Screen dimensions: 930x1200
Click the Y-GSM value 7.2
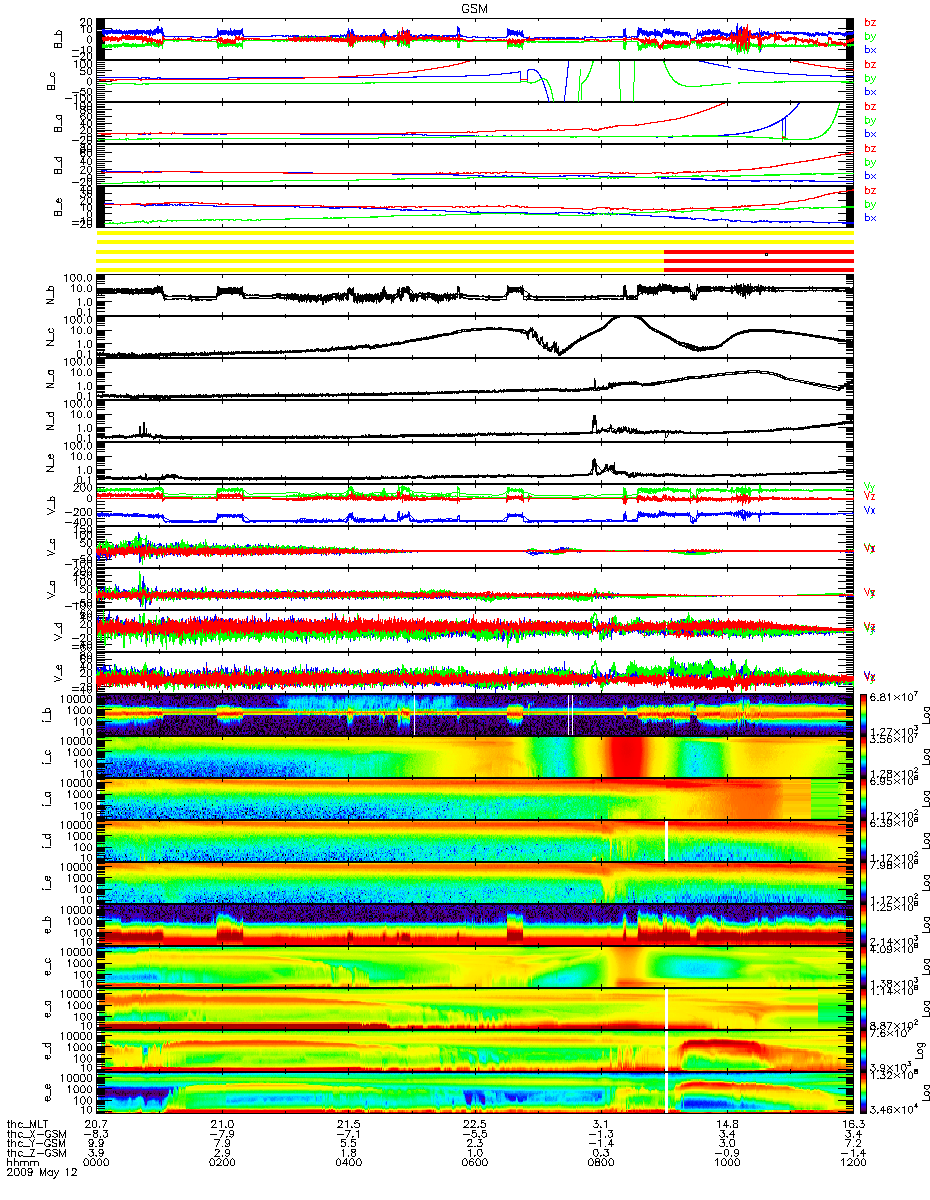[852, 1145]
